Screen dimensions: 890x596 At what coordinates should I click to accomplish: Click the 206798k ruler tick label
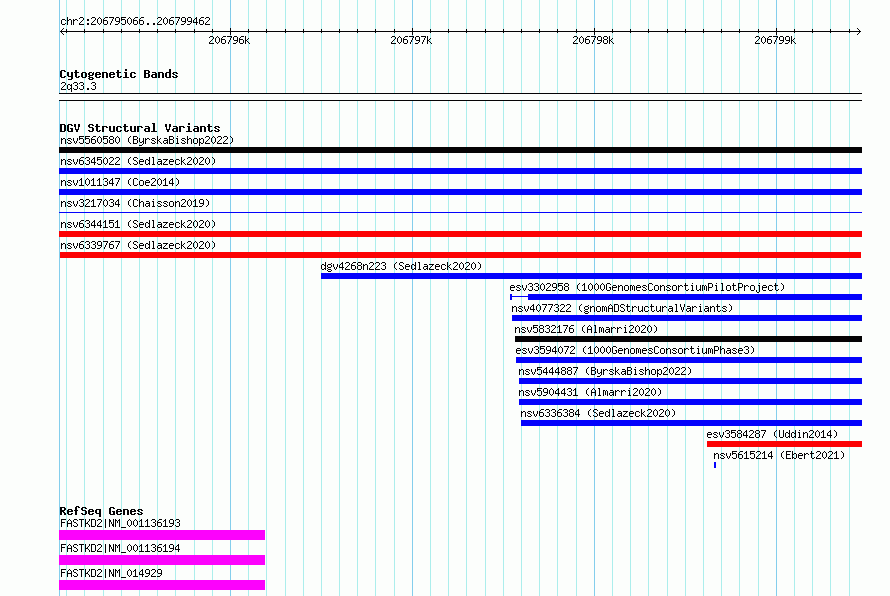click(593, 40)
